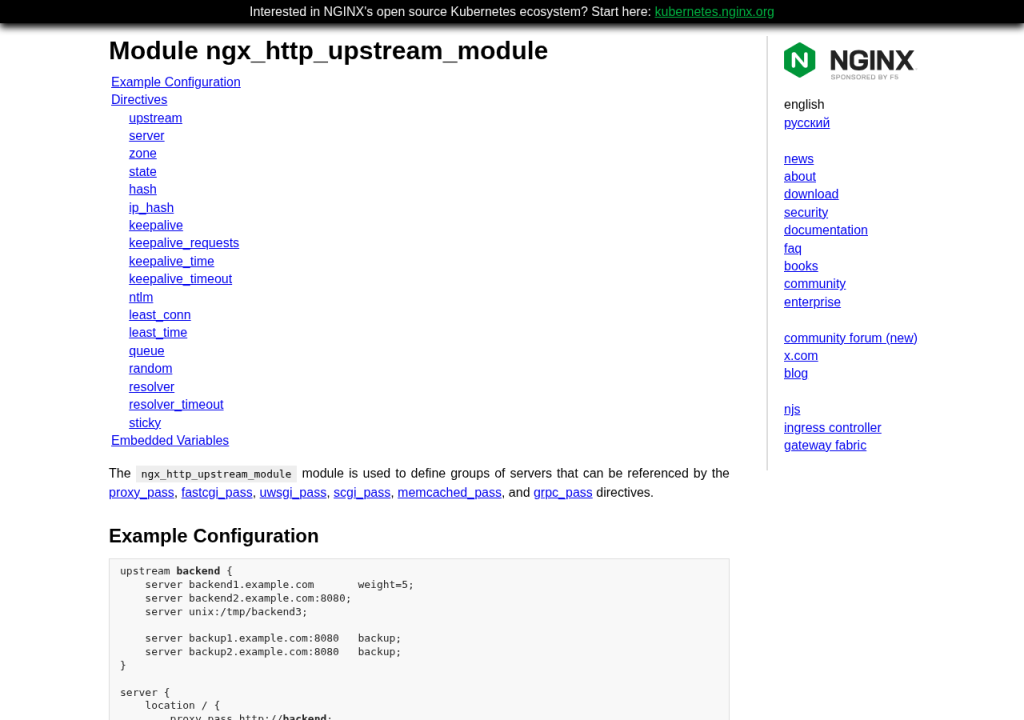
Task: Open the enterprise sidebar link
Action: coord(812,301)
